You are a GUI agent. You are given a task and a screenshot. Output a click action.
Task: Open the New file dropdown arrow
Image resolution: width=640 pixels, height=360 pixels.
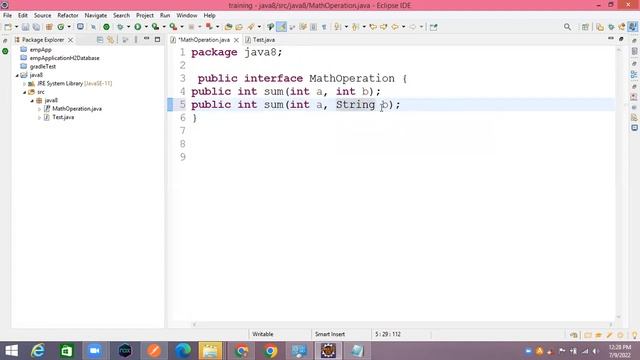17,27
